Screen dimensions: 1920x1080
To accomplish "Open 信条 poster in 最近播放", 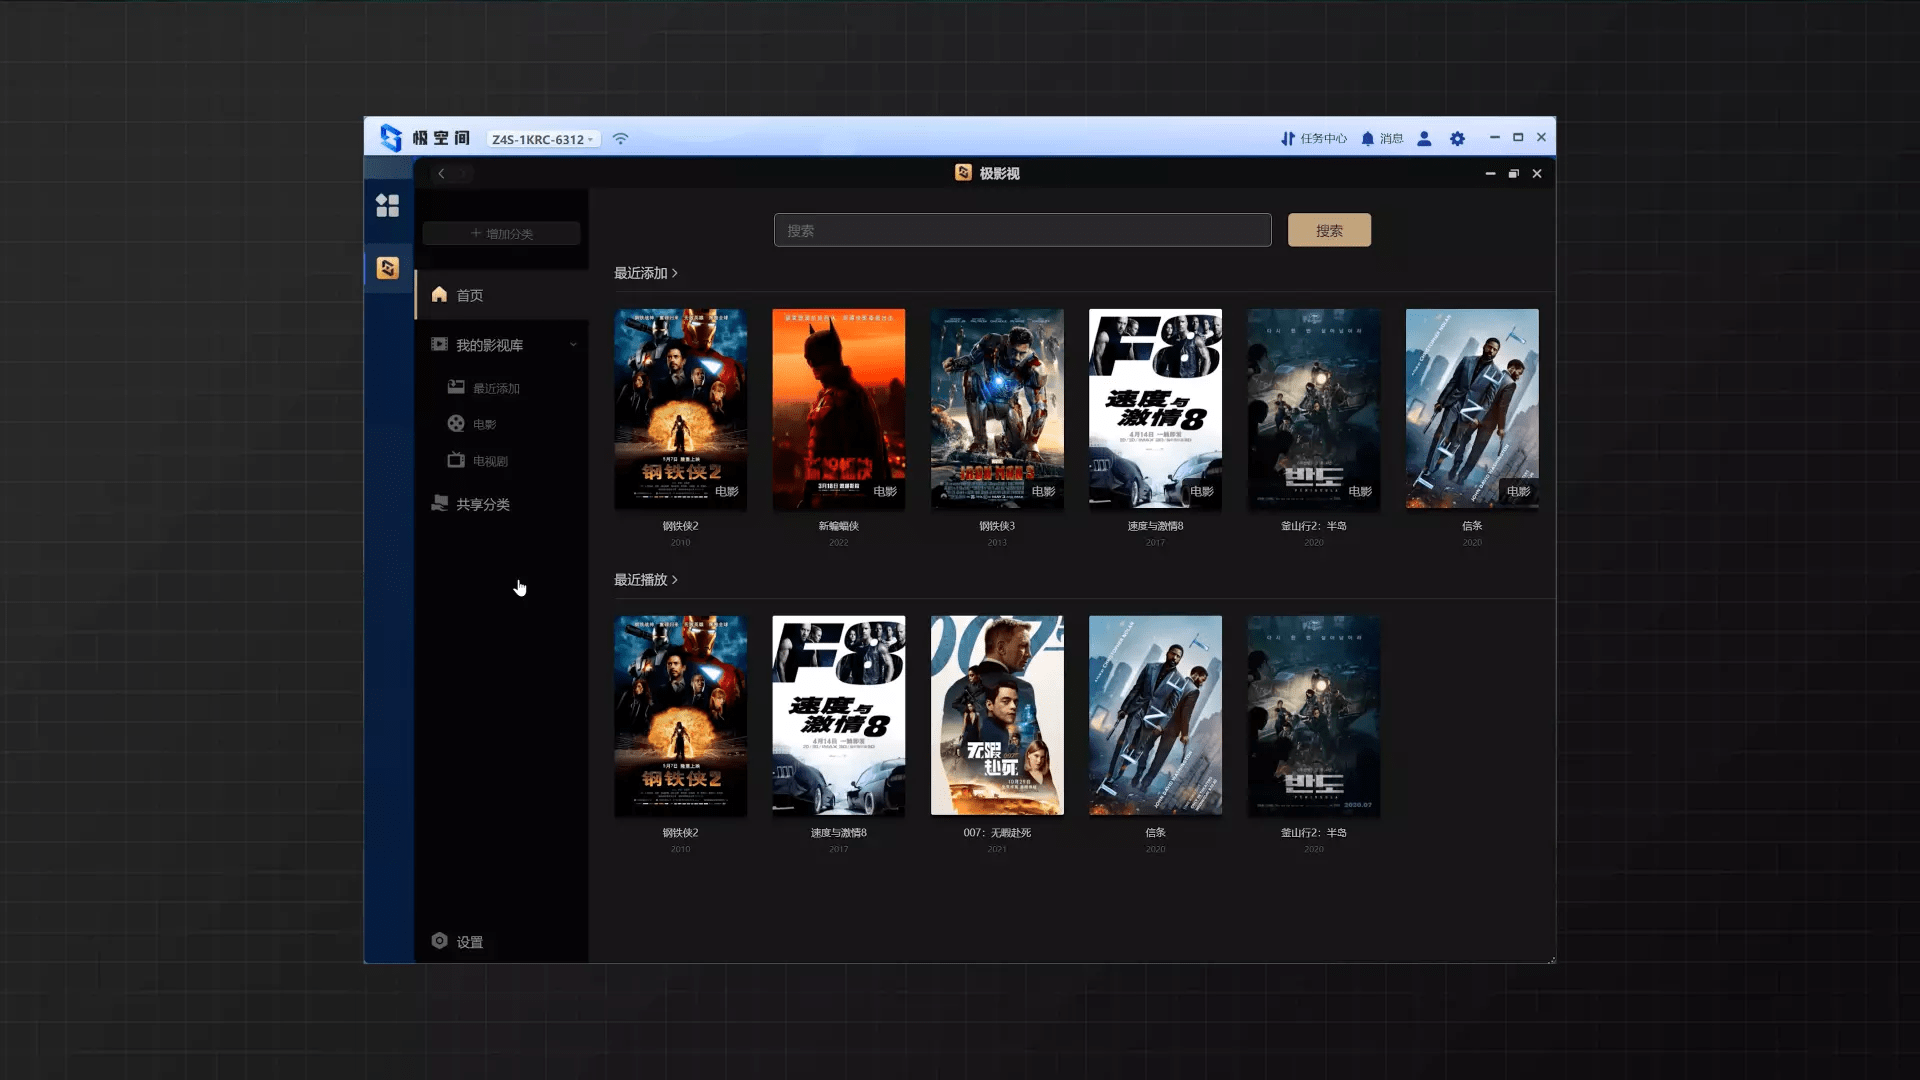I will (1155, 716).
